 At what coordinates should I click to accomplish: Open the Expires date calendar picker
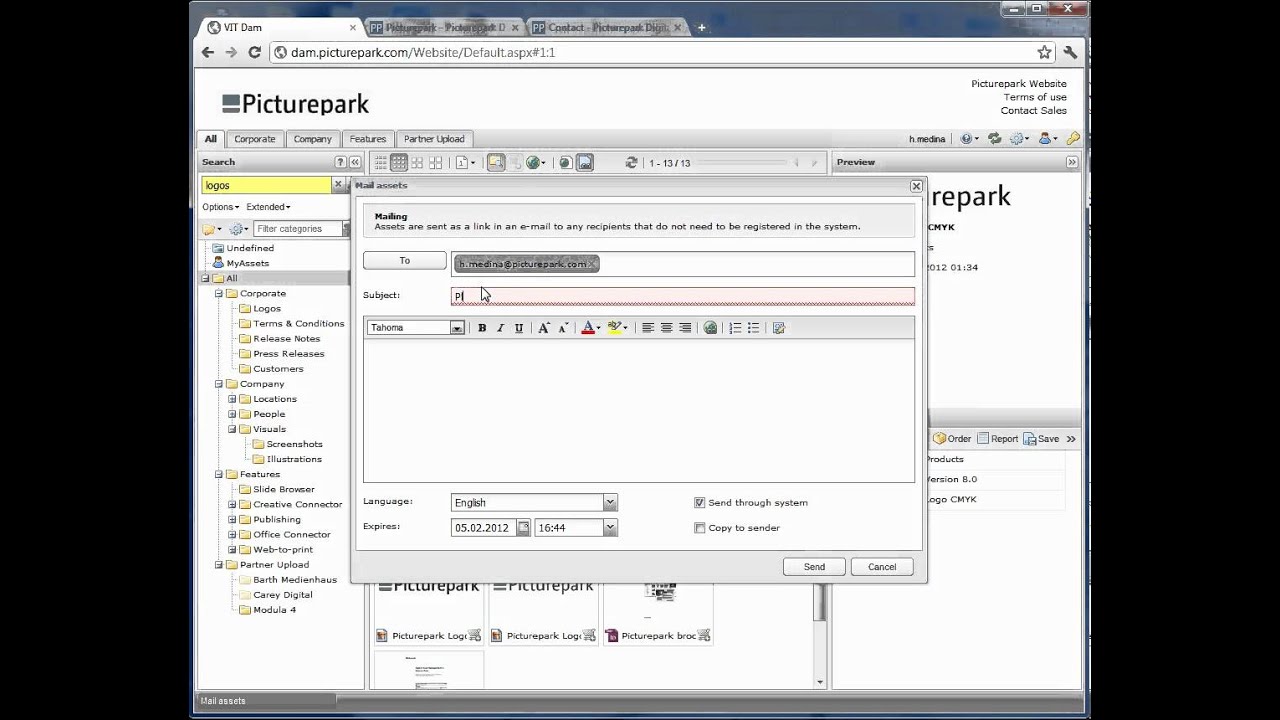coord(523,528)
